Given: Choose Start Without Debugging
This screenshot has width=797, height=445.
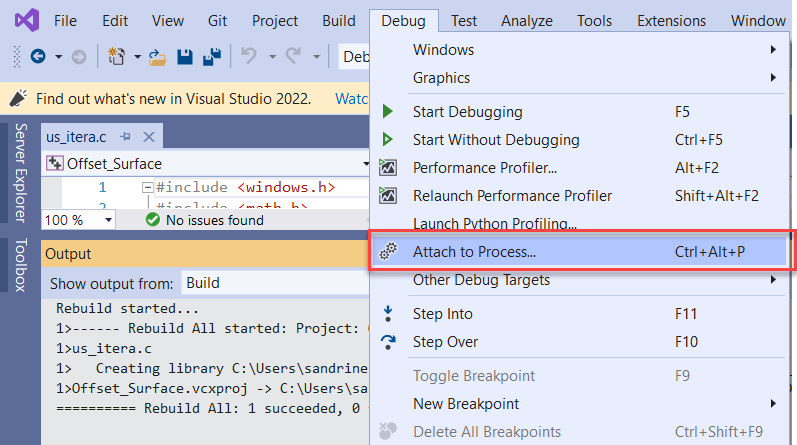Looking at the screenshot, I should [579, 139].
